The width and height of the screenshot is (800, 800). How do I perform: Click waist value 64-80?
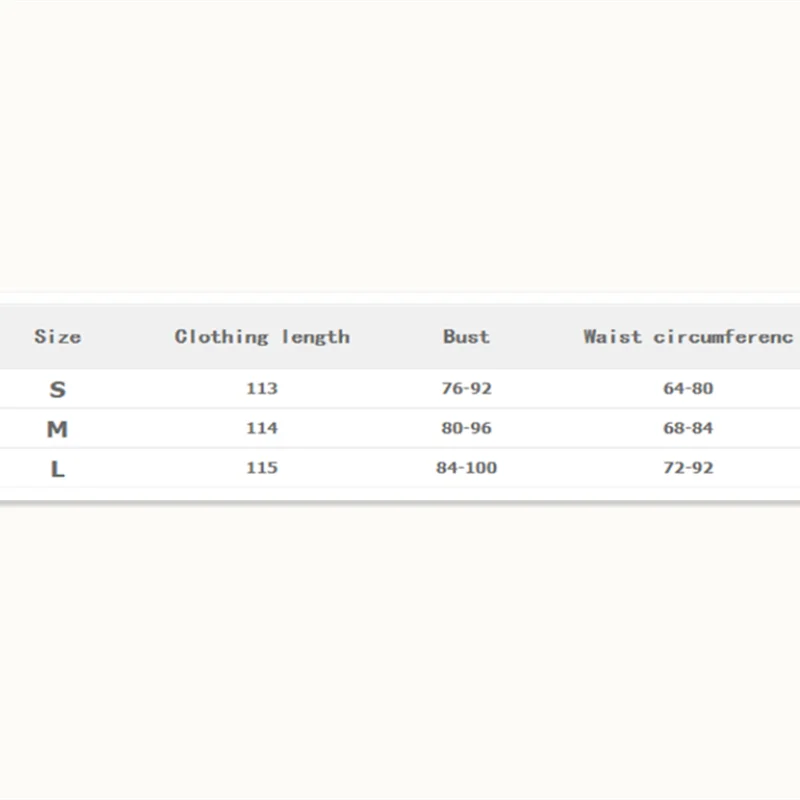(688, 389)
